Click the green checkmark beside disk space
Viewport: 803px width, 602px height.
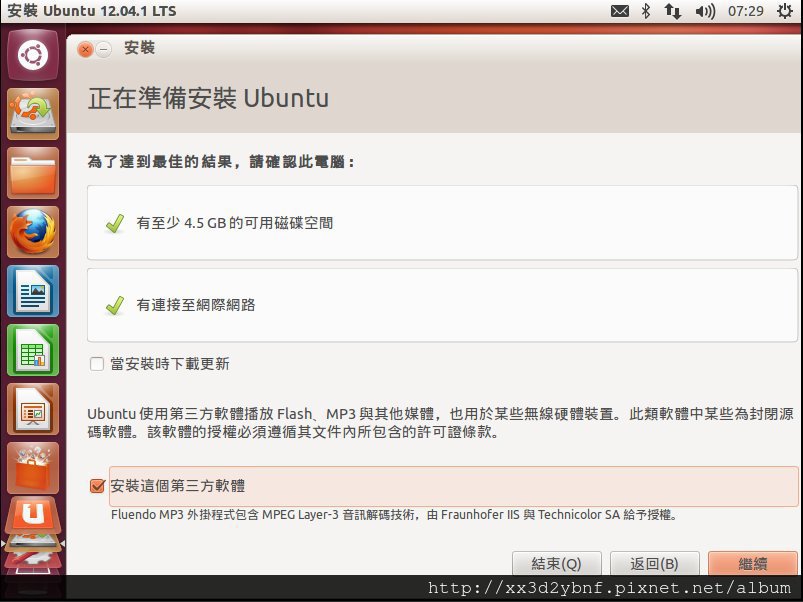115,223
